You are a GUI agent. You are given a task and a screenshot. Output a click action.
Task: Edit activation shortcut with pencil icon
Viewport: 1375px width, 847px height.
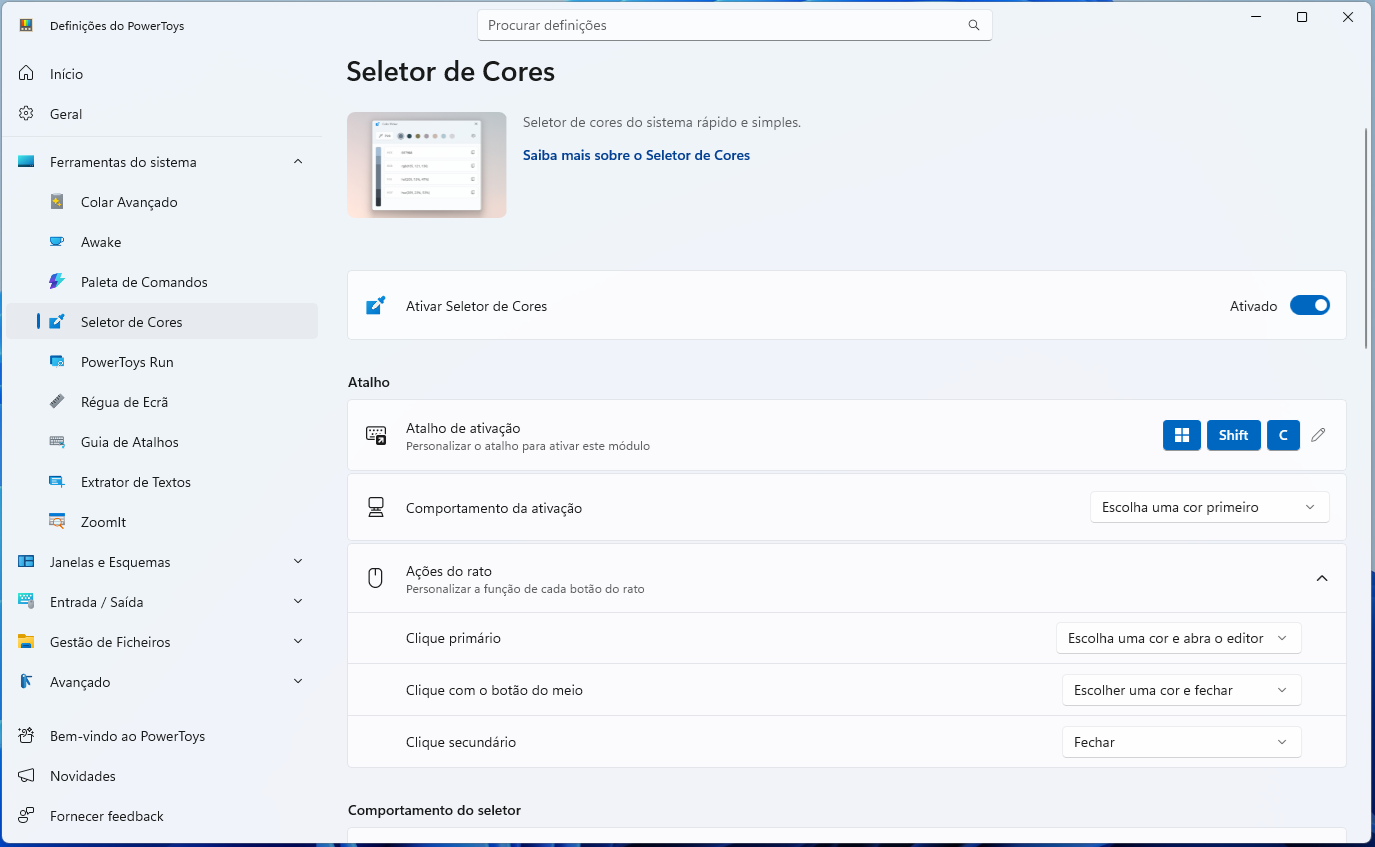(1318, 435)
